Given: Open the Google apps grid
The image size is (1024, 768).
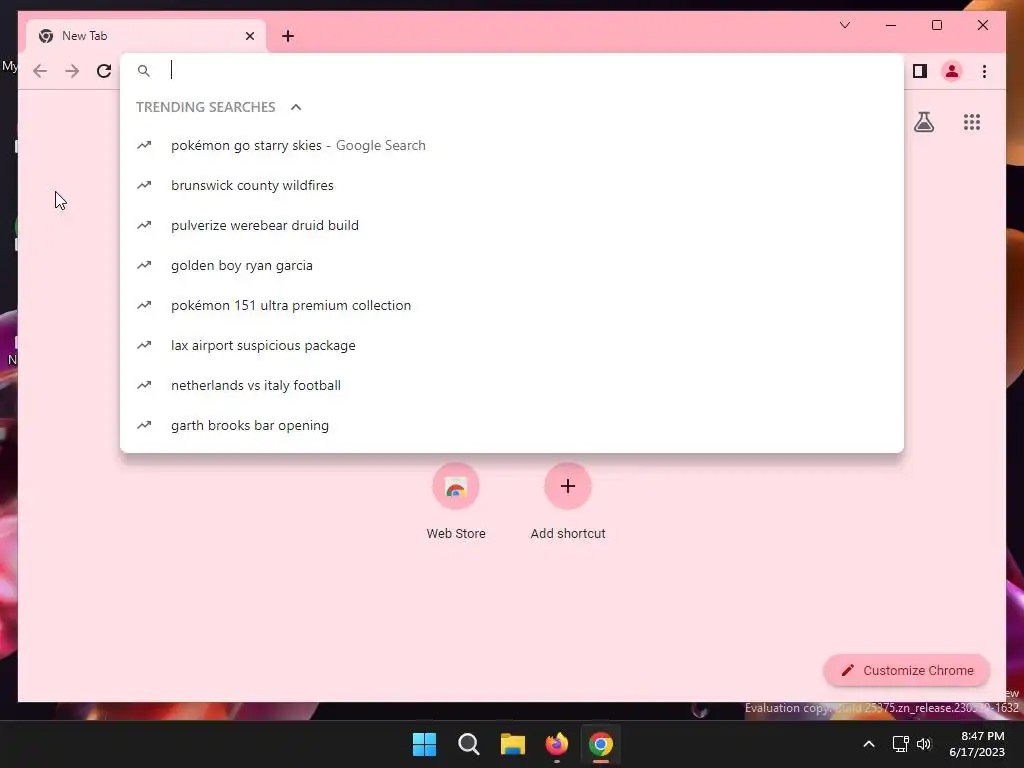Looking at the screenshot, I should tap(972, 122).
